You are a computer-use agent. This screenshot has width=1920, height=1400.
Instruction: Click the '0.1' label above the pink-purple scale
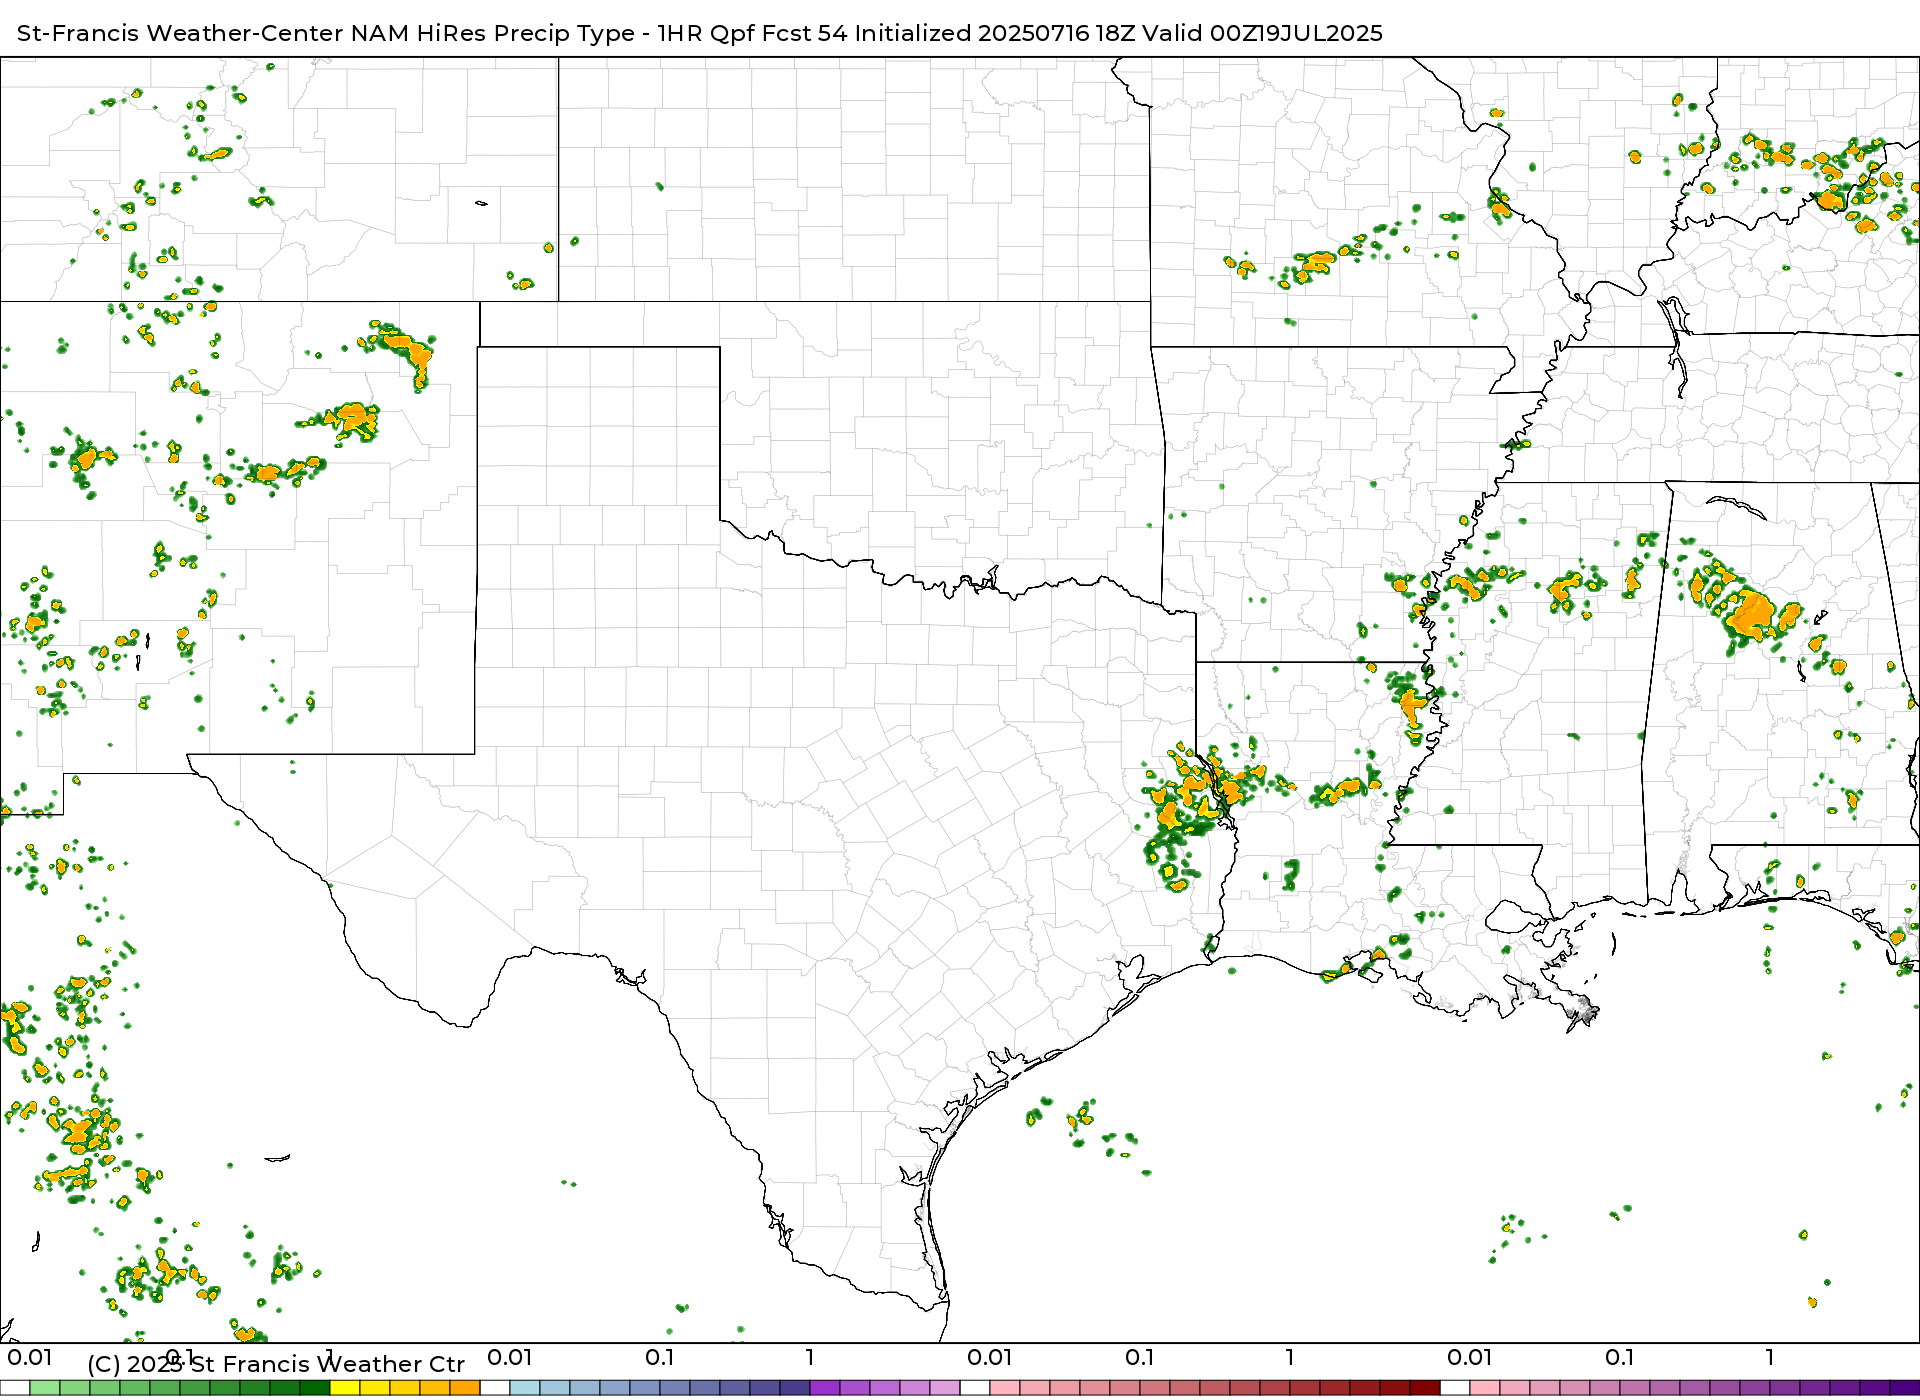point(1620,1357)
